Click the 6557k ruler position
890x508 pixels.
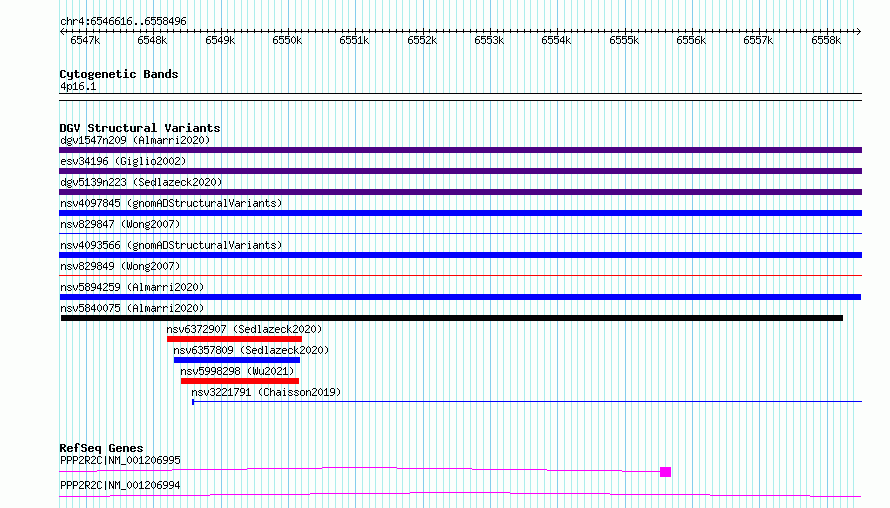758,40
